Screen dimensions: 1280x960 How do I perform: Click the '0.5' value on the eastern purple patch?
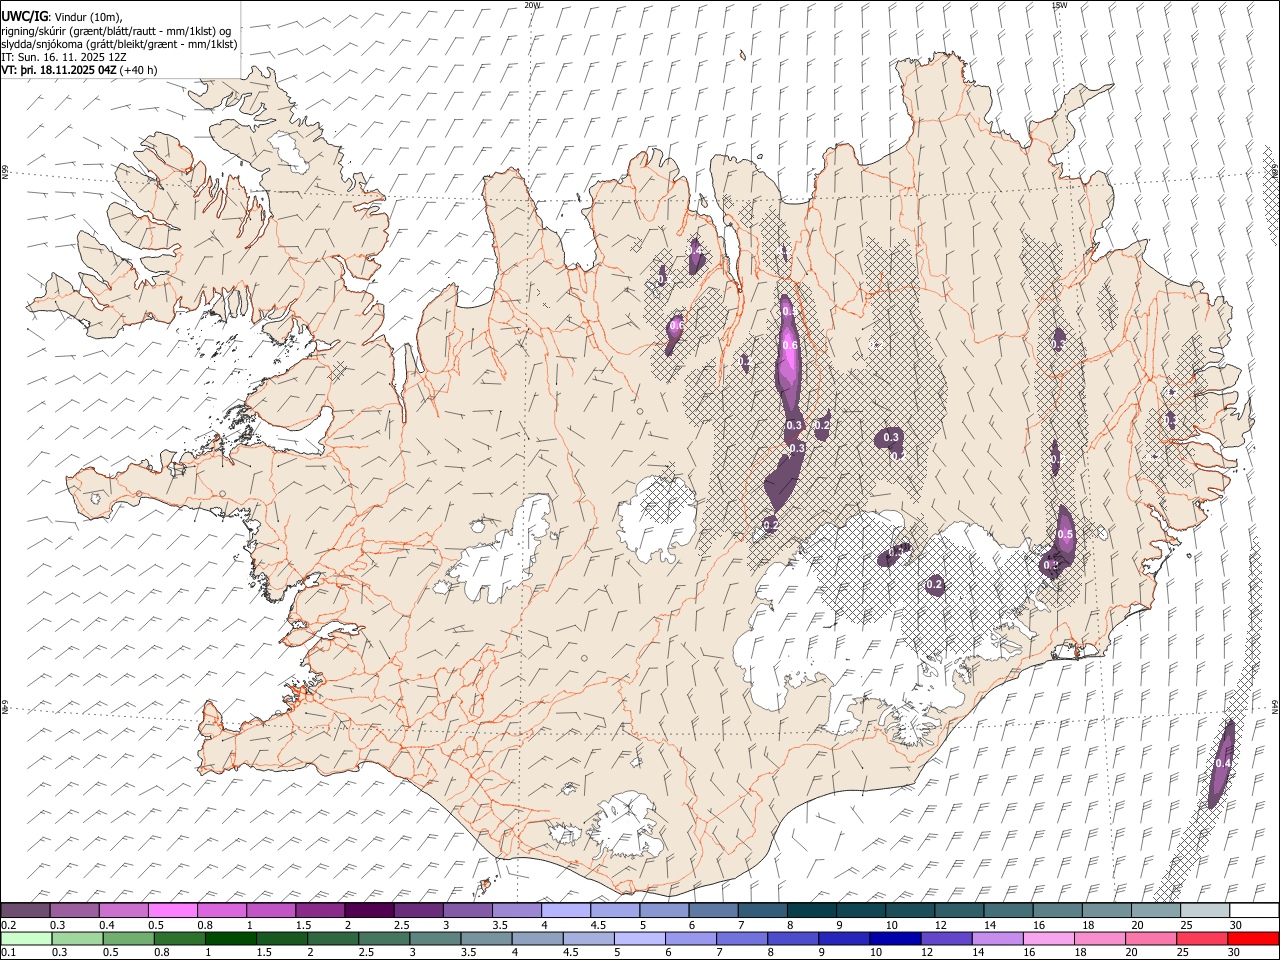click(x=1065, y=535)
